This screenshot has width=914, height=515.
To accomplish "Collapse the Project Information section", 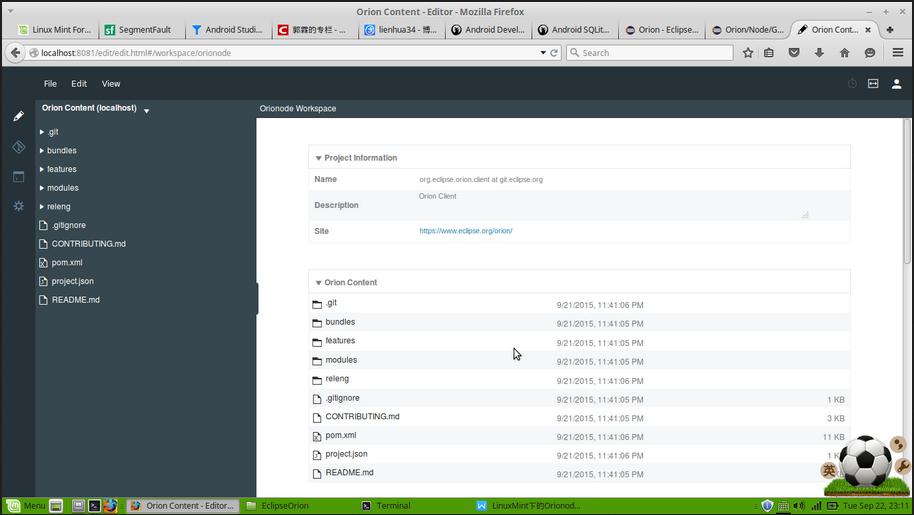I will click(x=318, y=158).
